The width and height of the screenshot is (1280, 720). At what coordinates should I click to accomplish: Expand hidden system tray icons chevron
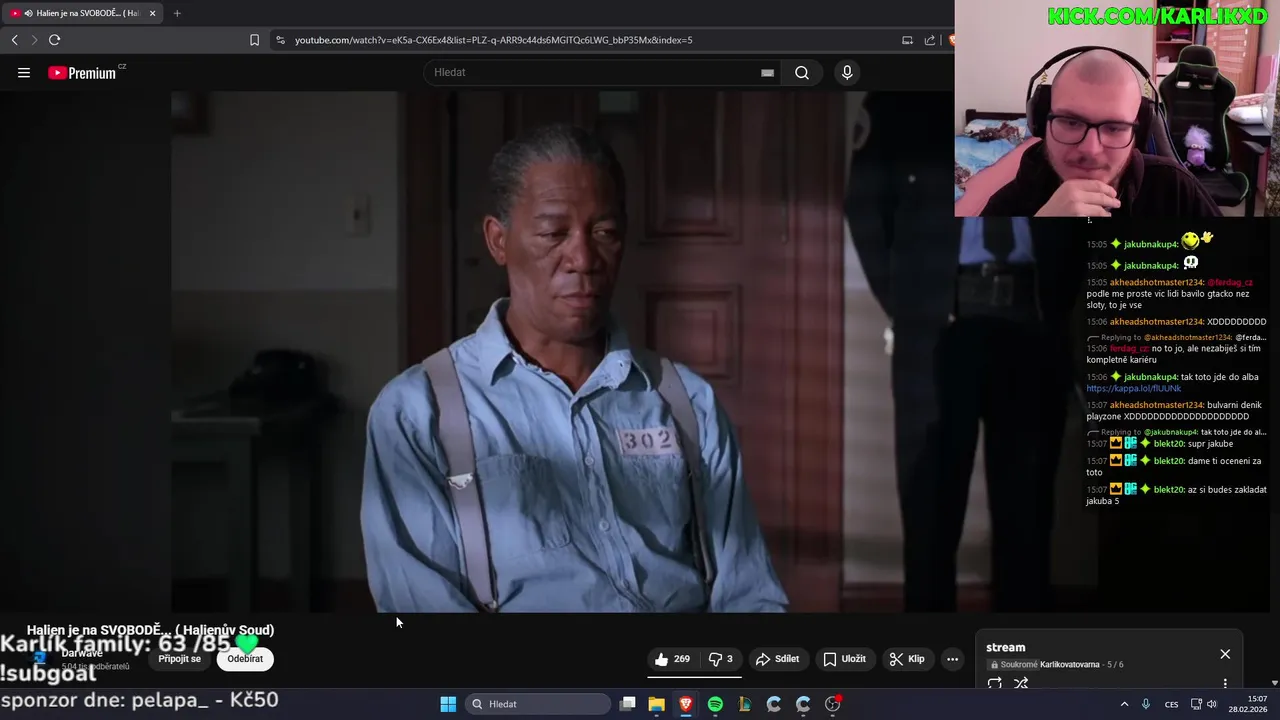1124,704
